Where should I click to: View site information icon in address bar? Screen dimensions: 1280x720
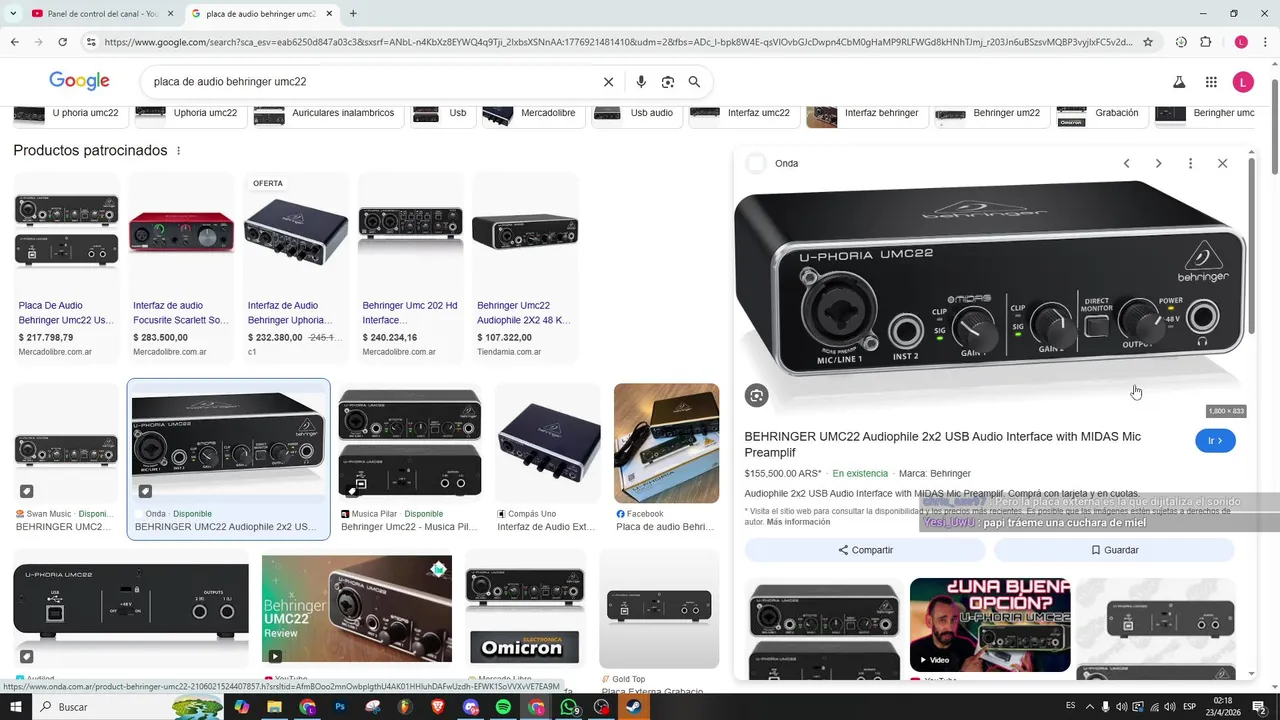91,42
